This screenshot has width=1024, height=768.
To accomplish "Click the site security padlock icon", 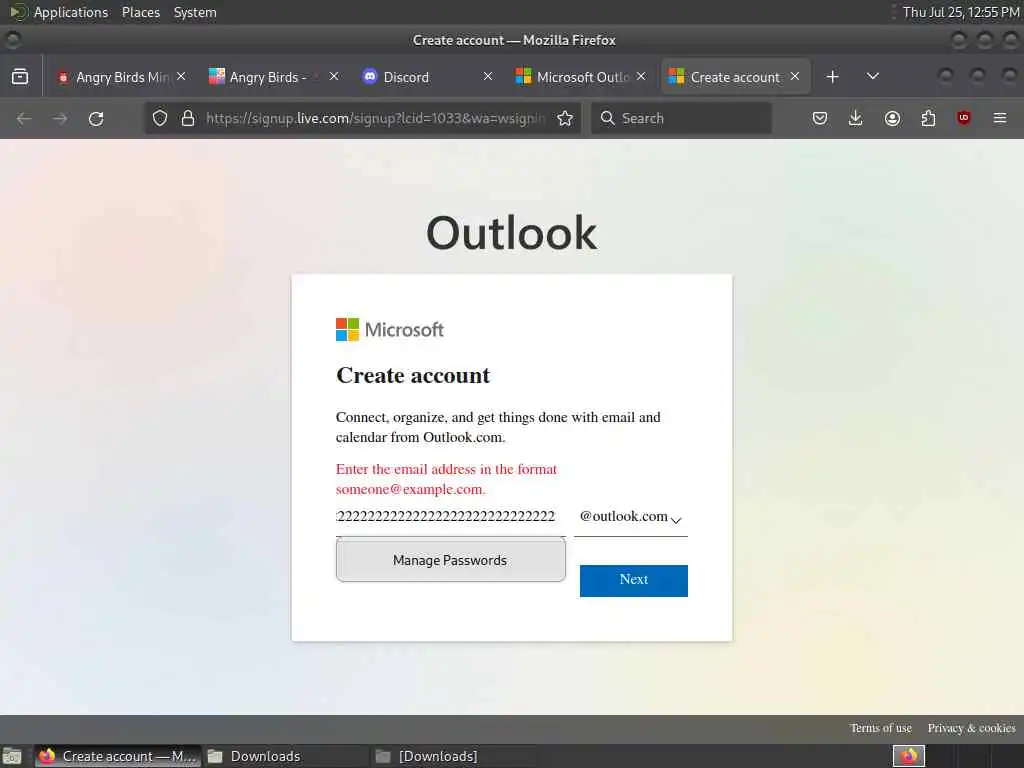I will tap(188, 118).
